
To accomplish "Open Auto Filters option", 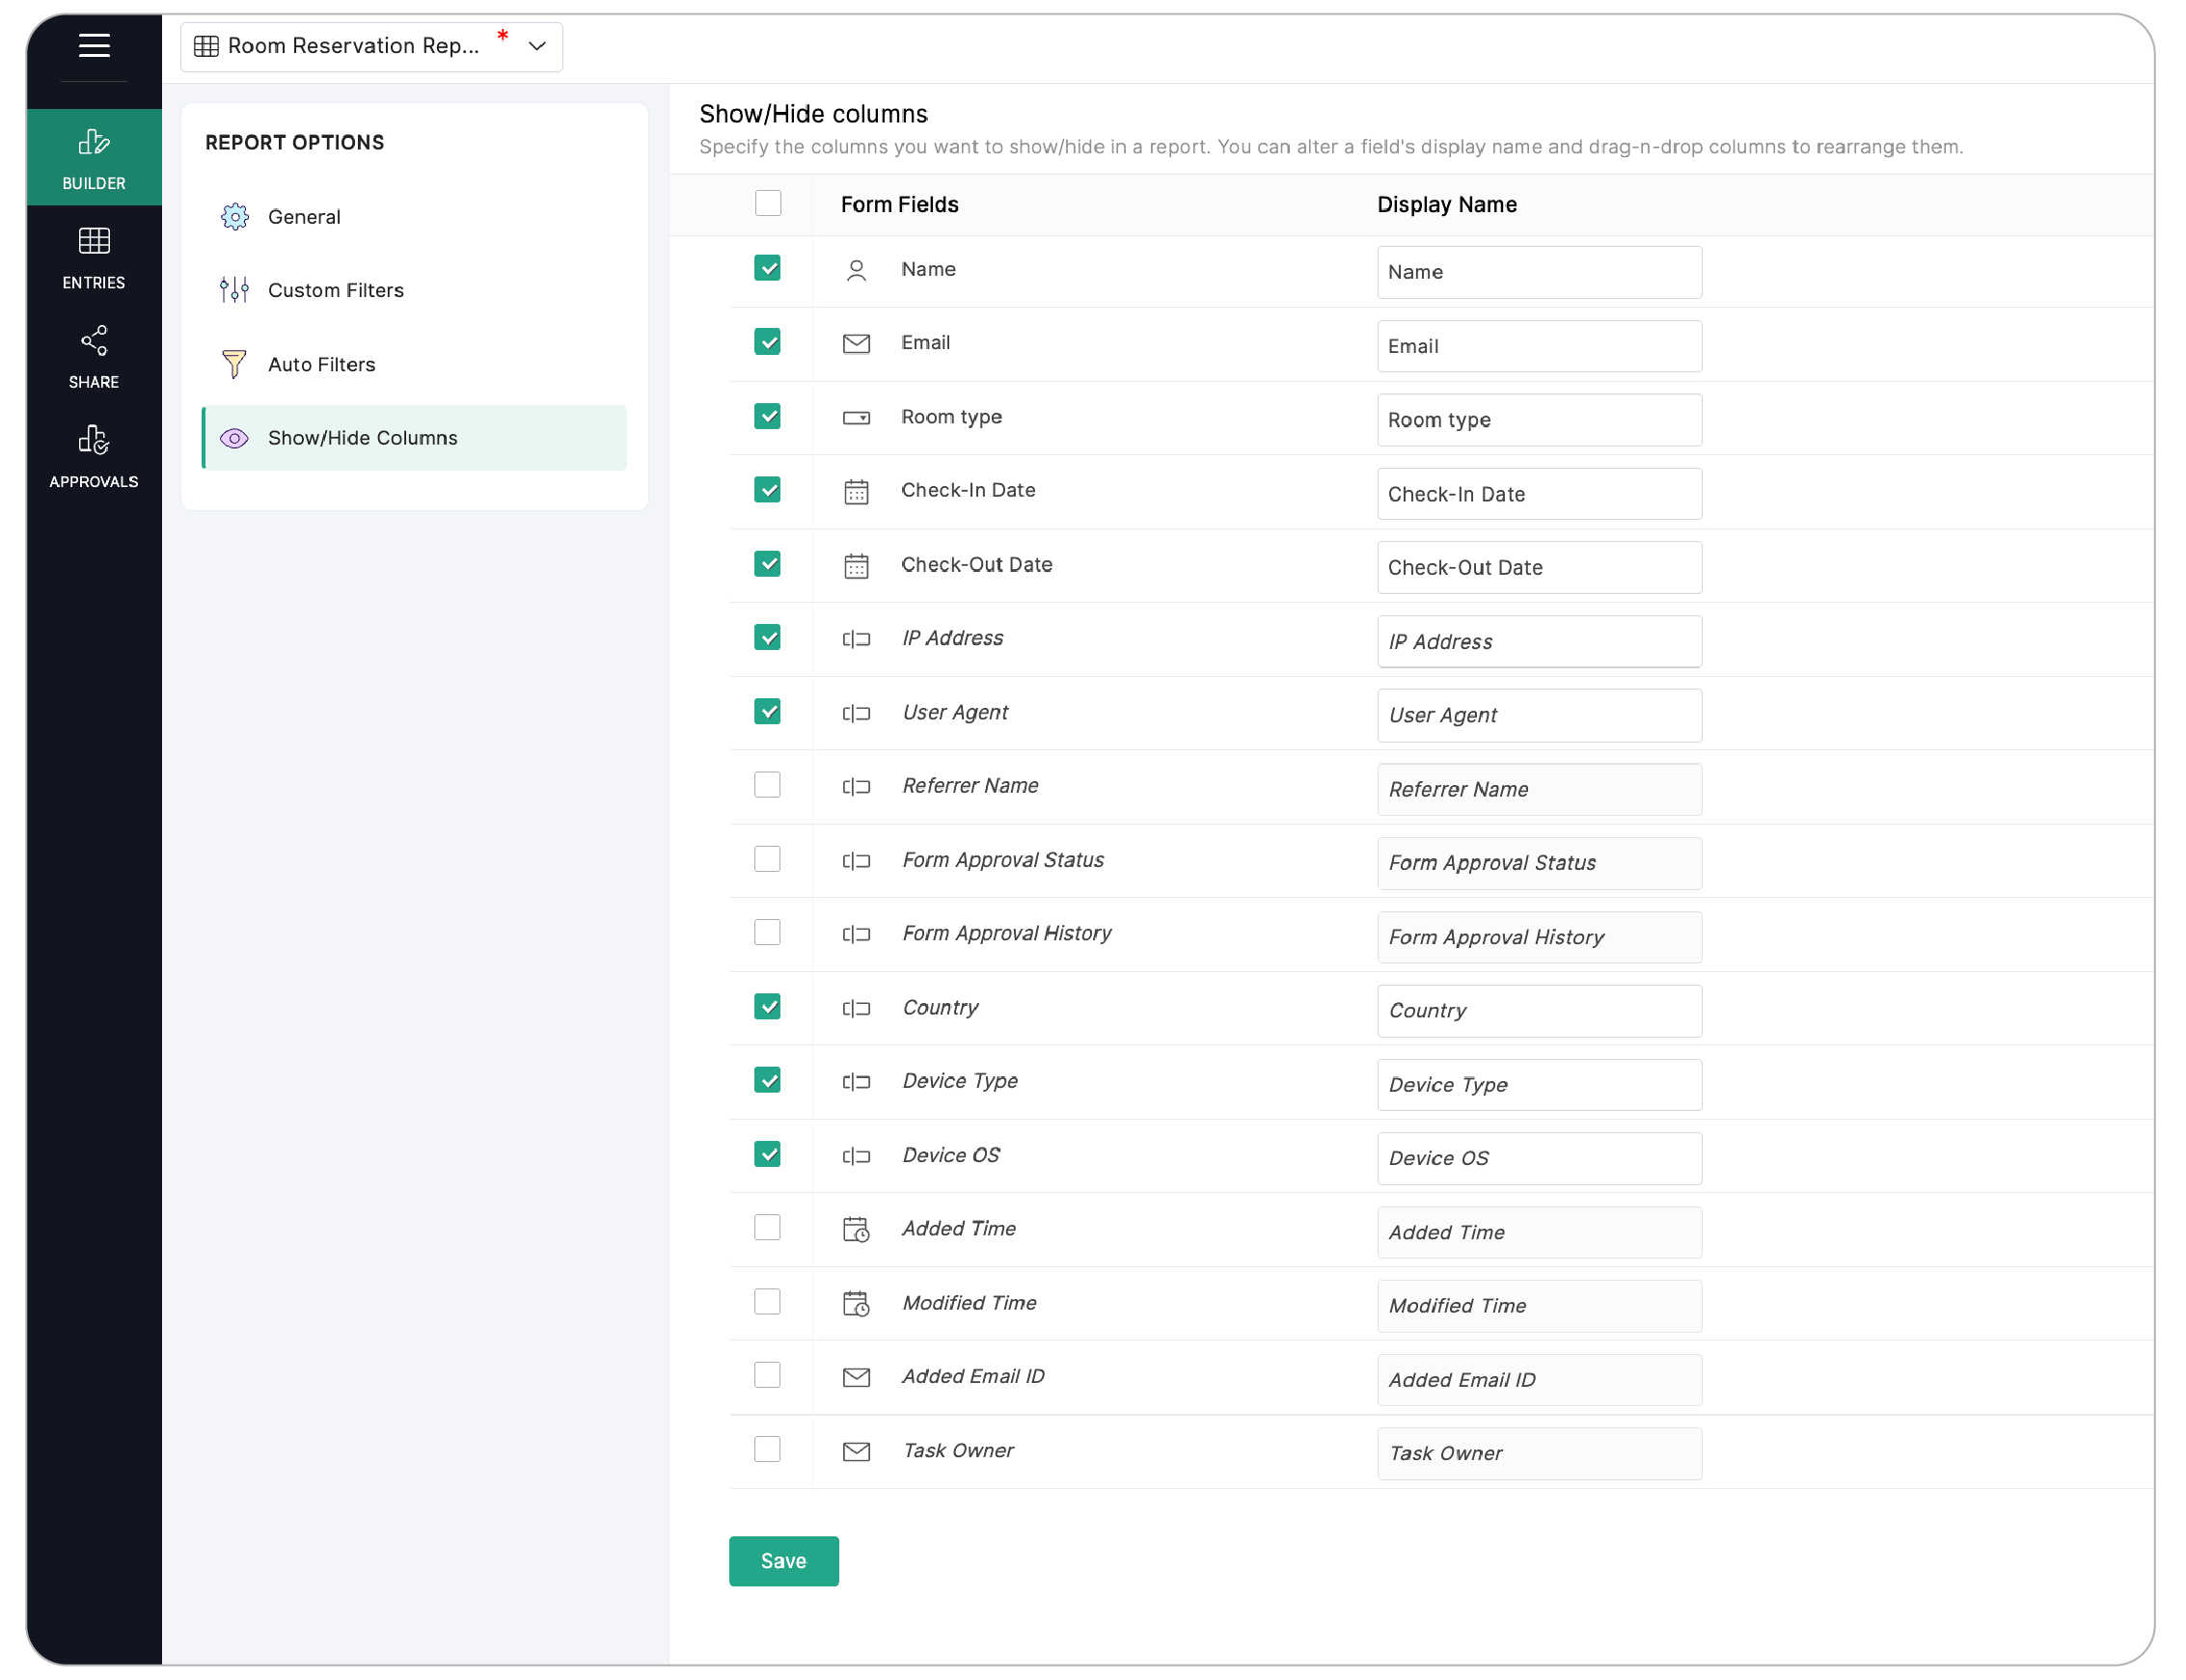I will pos(414,364).
